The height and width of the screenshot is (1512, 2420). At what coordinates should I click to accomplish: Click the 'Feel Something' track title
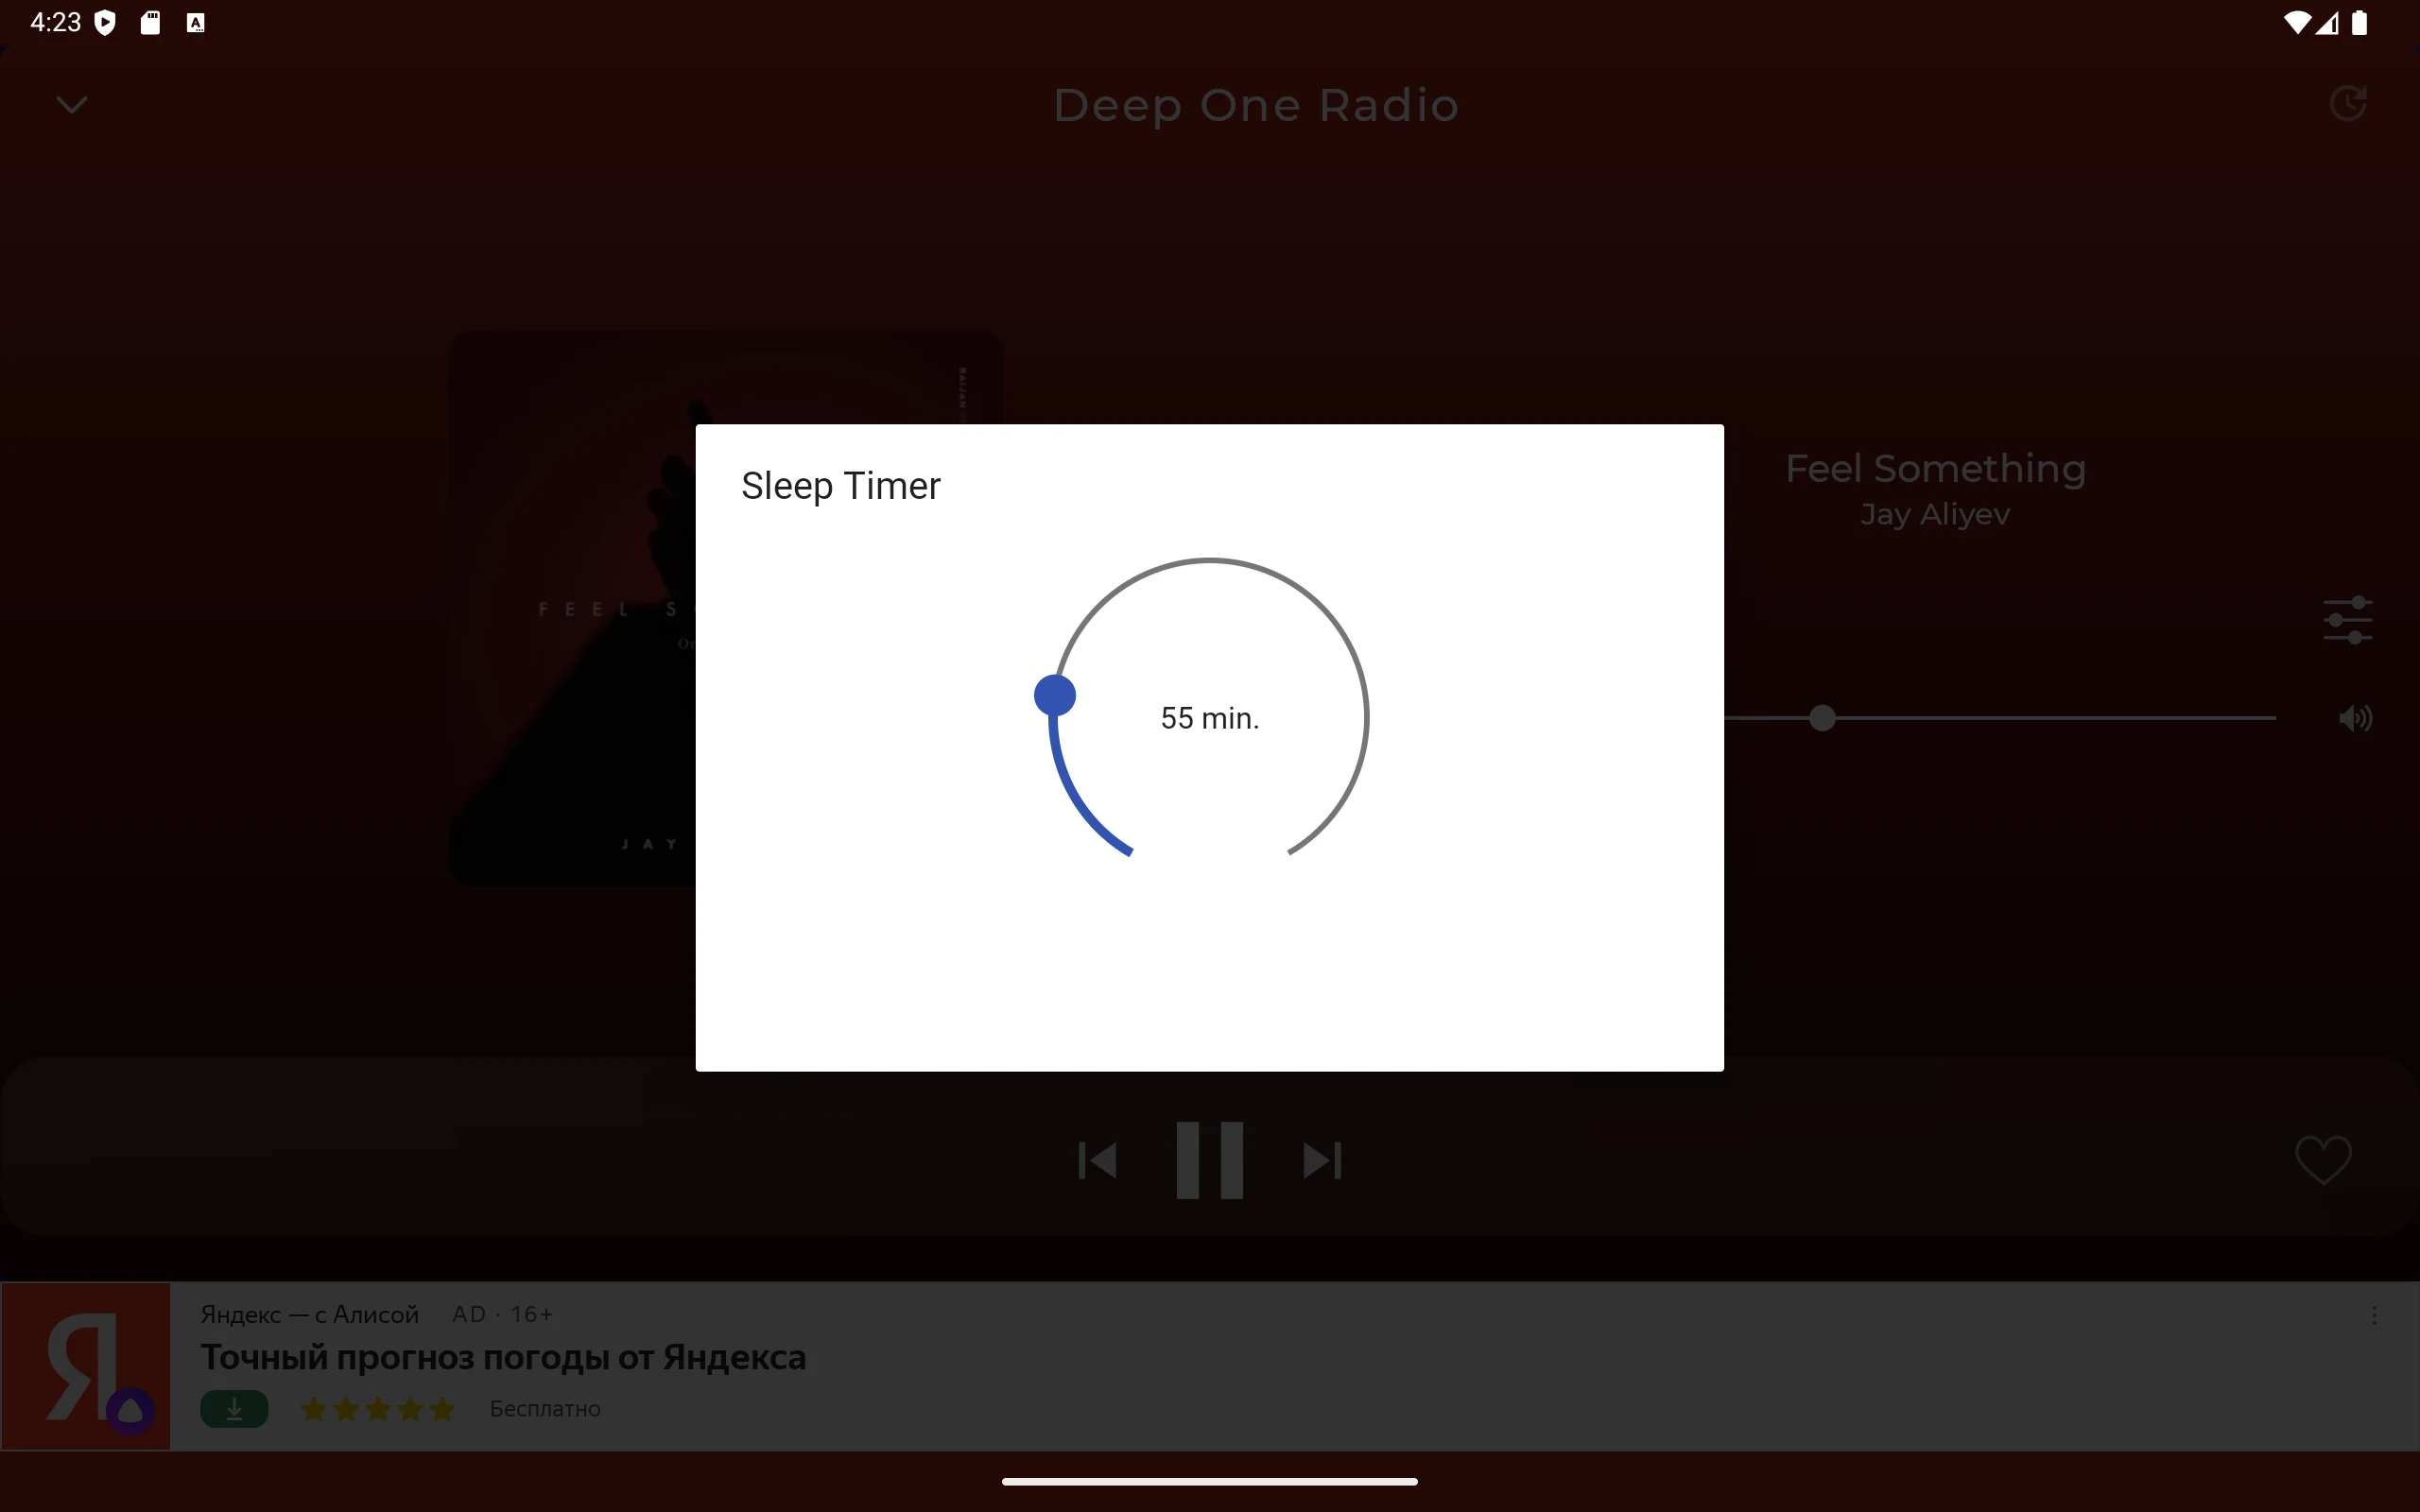click(x=1936, y=468)
